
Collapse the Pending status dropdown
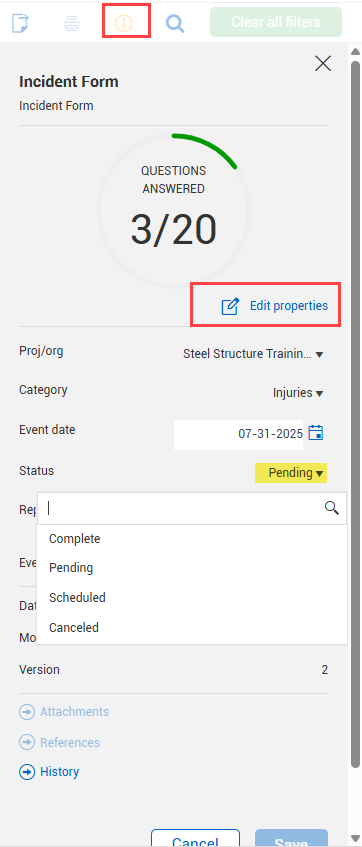pos(291,473)
